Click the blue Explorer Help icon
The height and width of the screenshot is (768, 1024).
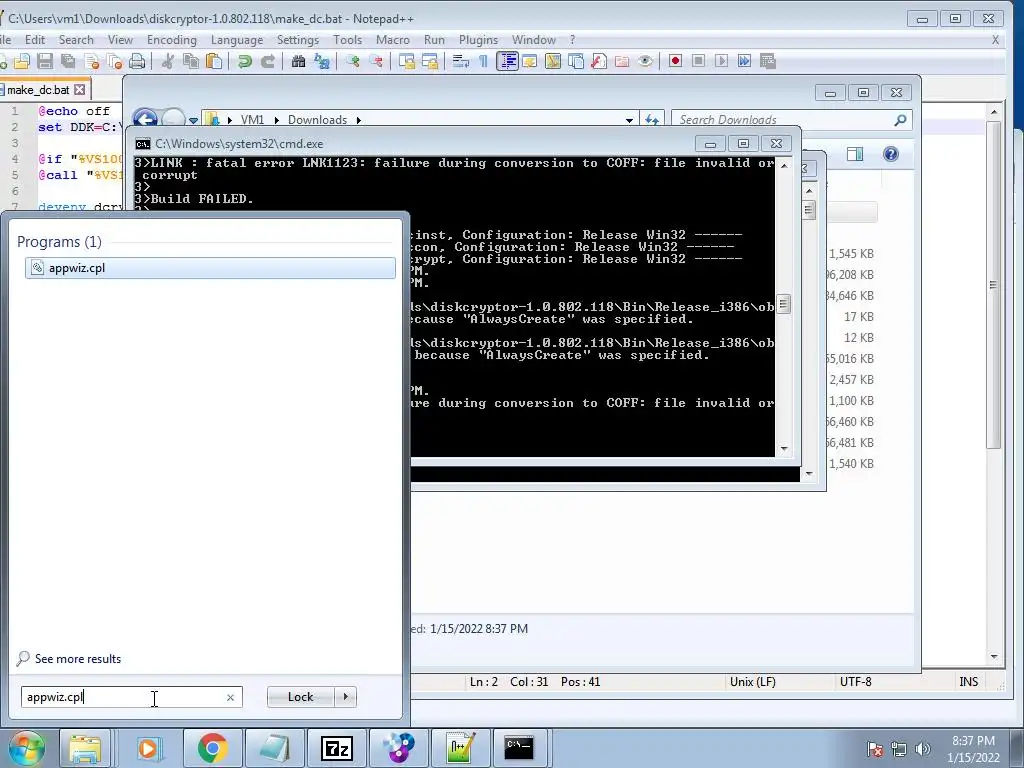tap(891, 154)
